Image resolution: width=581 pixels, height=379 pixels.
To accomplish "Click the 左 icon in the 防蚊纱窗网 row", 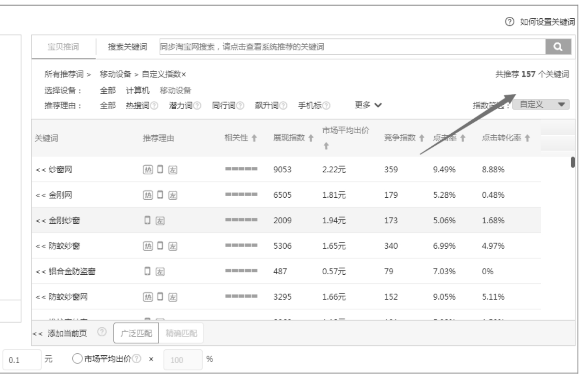I will [173, 297].
